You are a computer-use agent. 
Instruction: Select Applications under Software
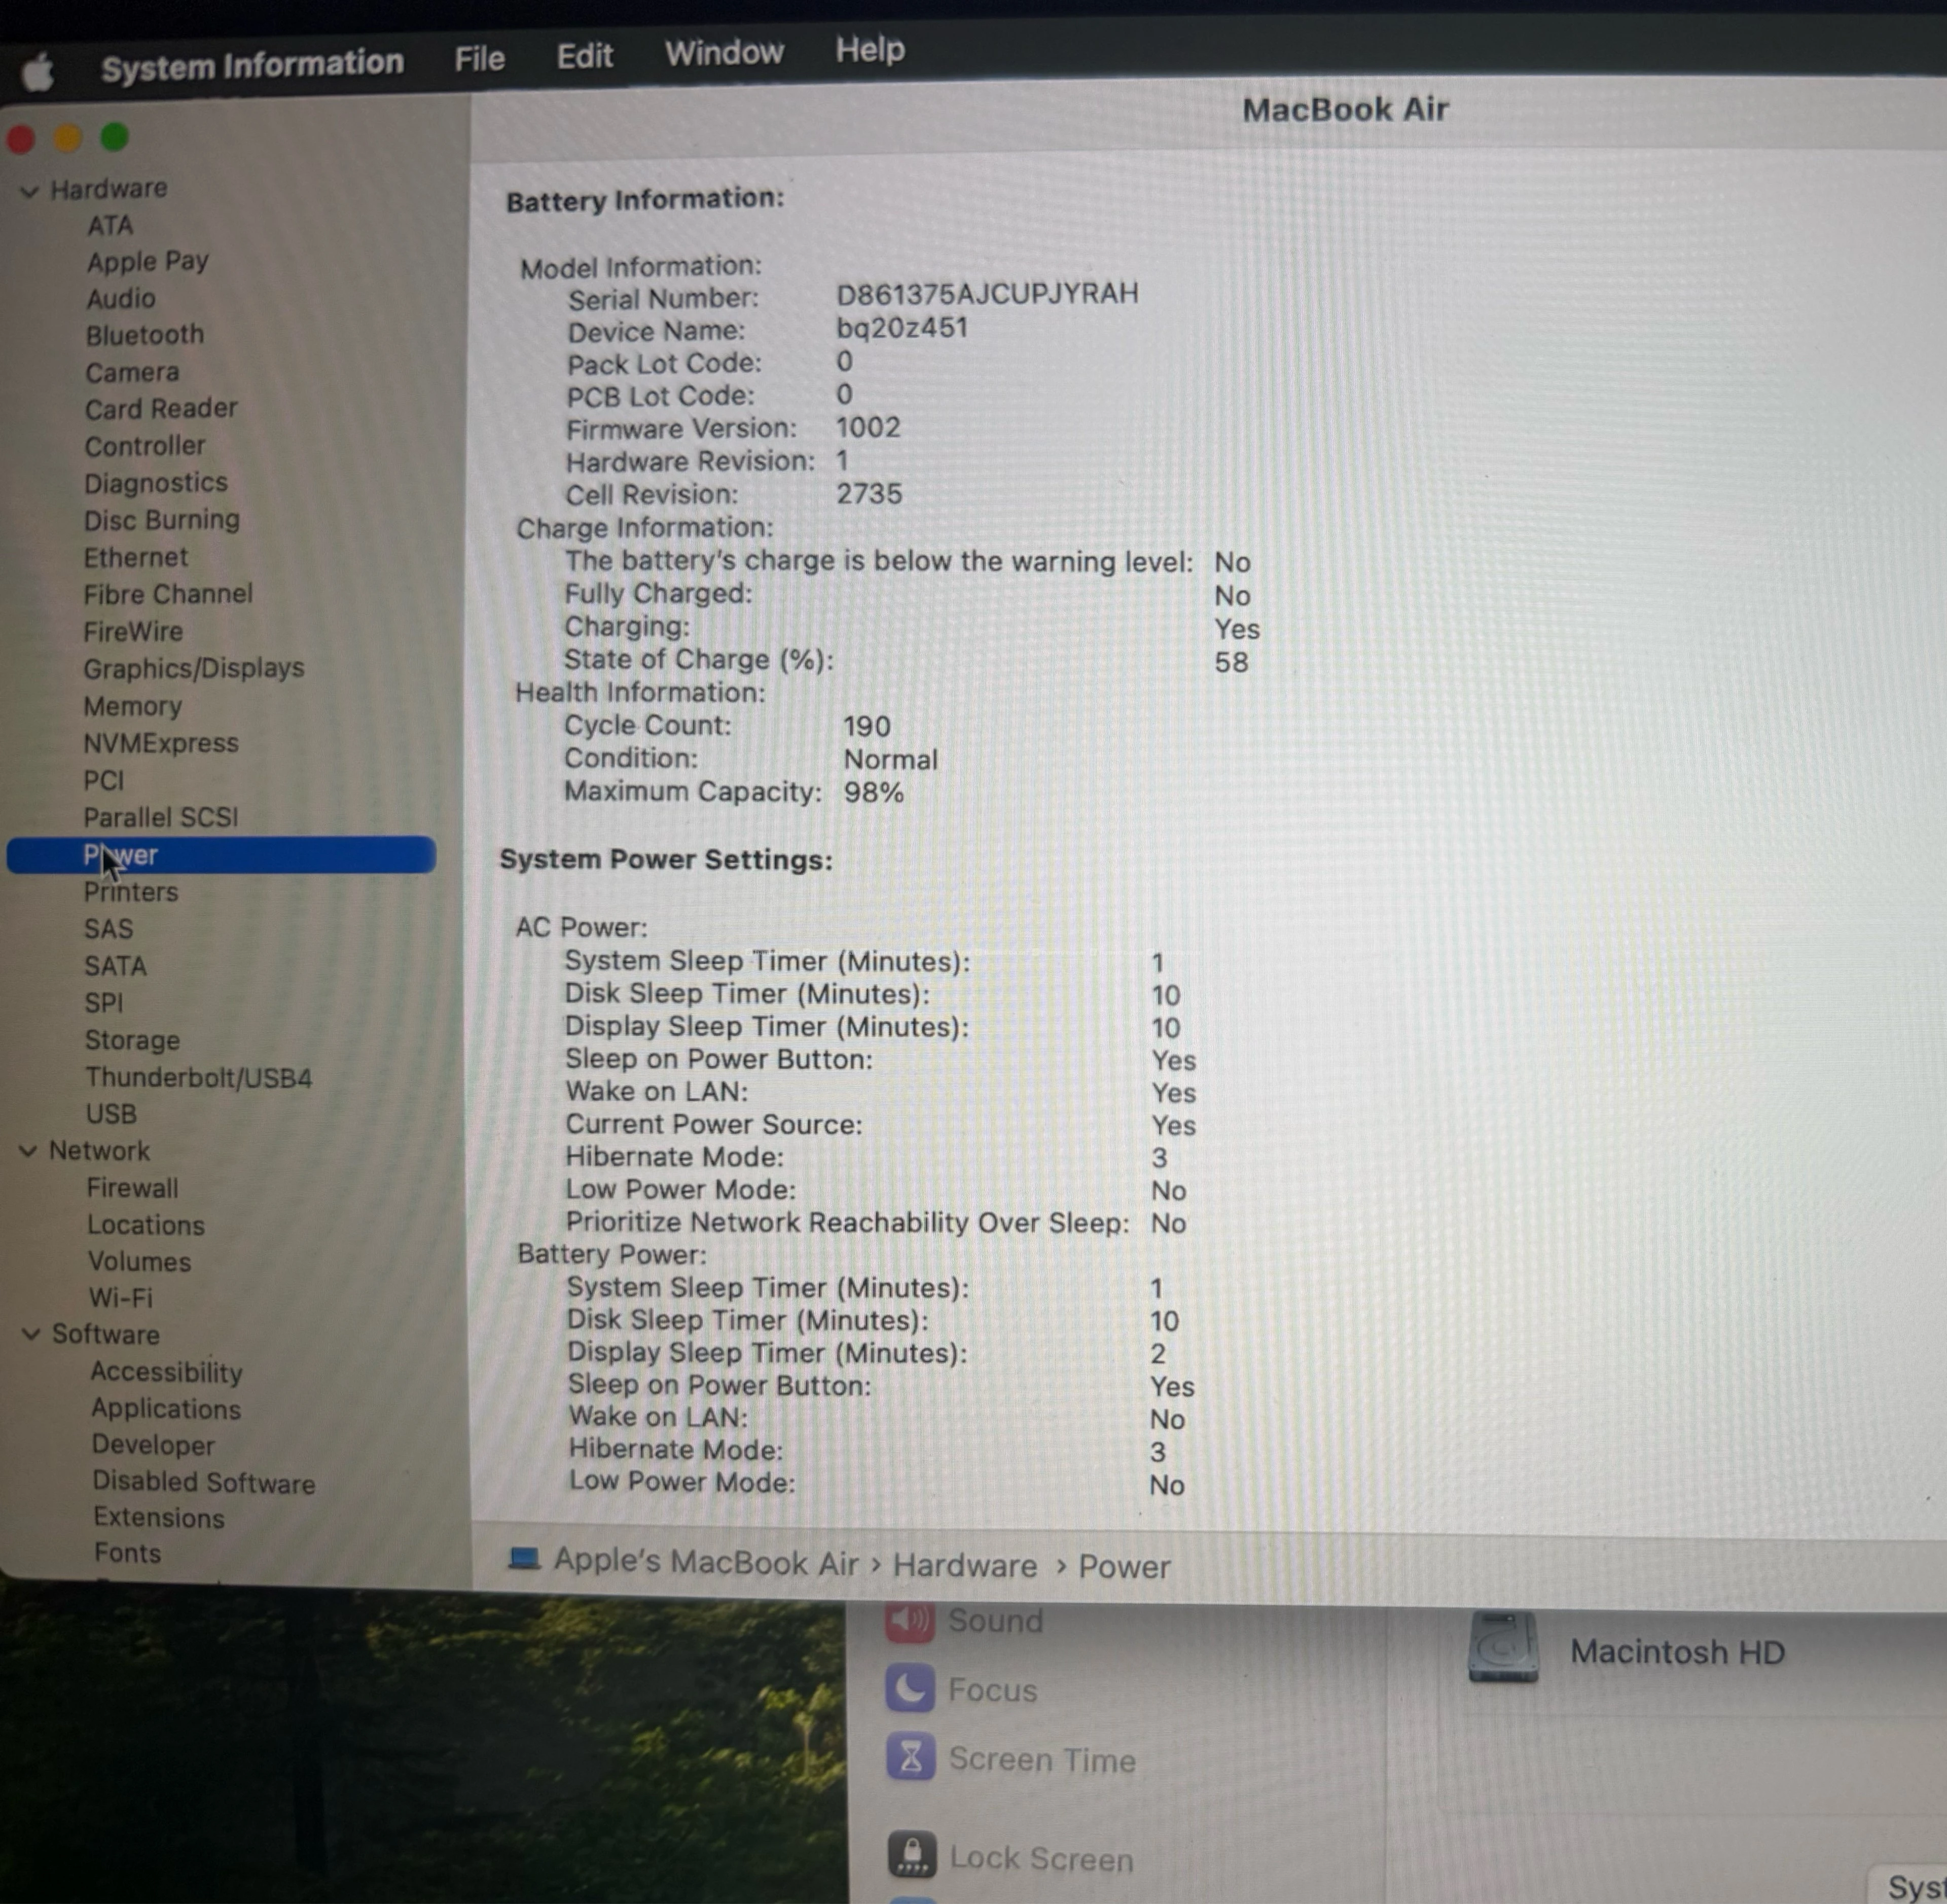pos(166,1409)
